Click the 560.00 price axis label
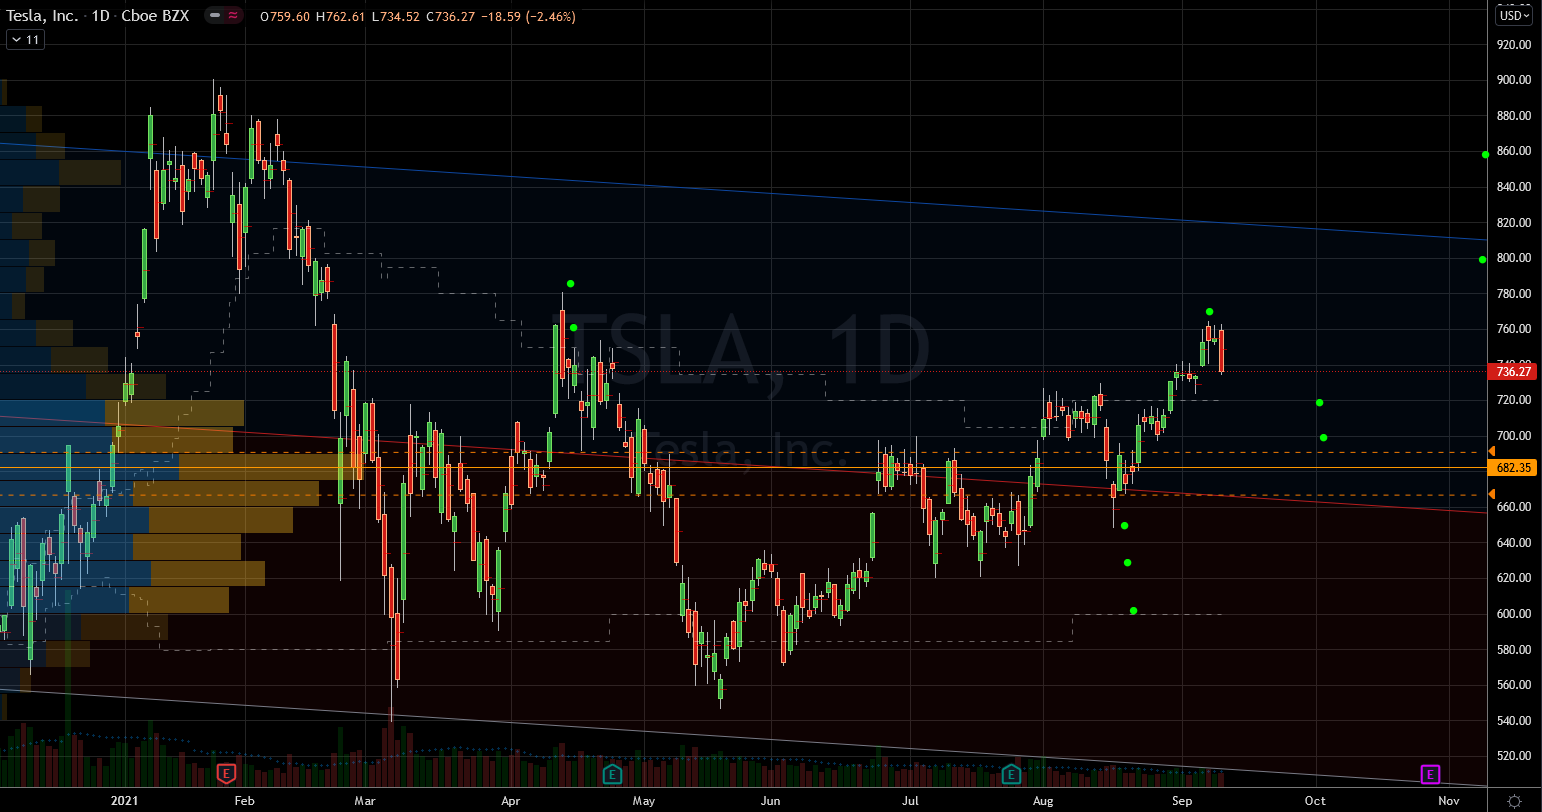Image resolution: width=1542 pixels, height=812 pixels. pos(1514,685)
